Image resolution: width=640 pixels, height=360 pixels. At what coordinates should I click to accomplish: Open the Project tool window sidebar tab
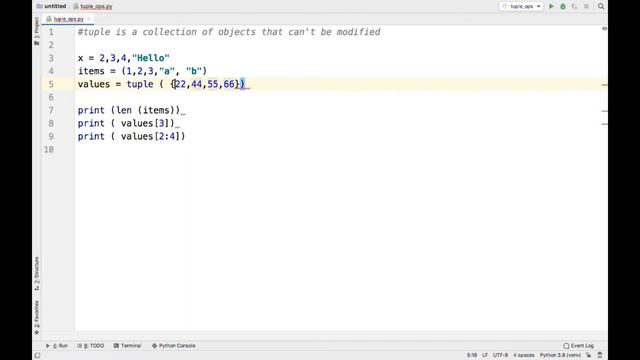(x=37, y=31)
